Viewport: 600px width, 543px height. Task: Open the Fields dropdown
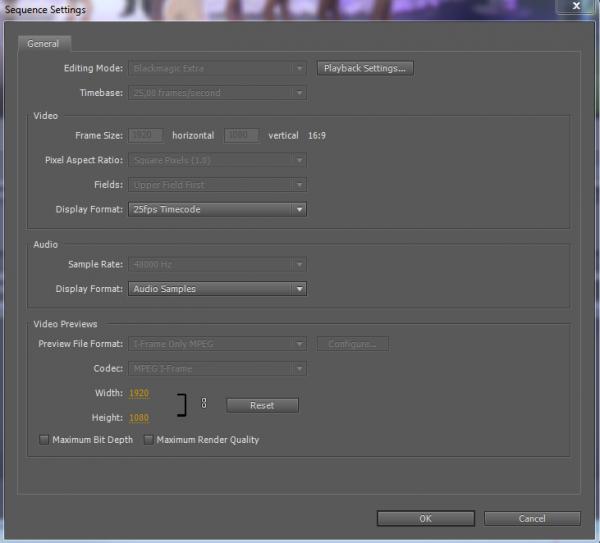[x=217, y=185]
